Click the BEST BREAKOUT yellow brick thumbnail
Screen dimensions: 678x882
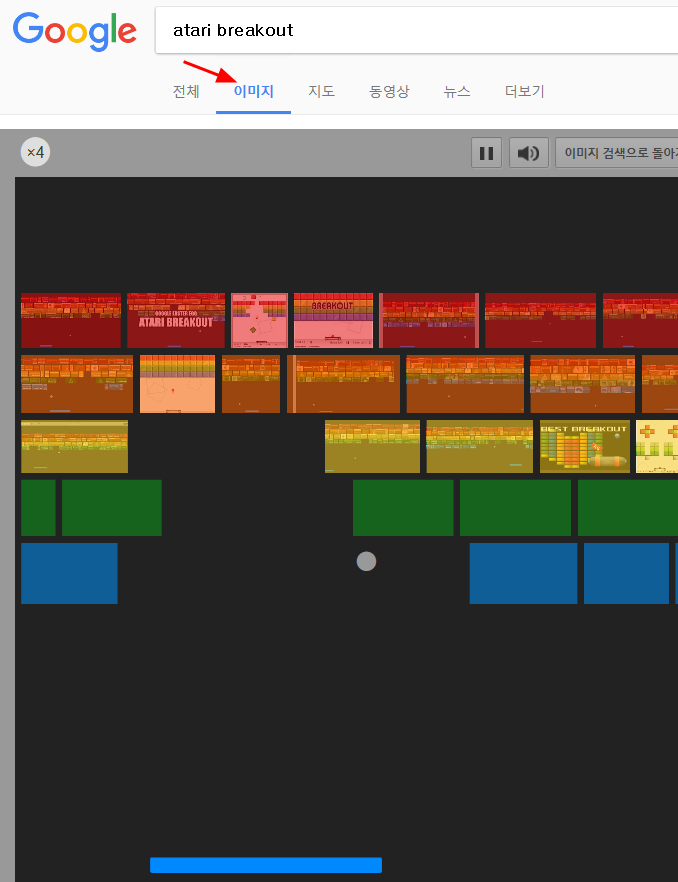pyautogui.click(x=585, y=446)
